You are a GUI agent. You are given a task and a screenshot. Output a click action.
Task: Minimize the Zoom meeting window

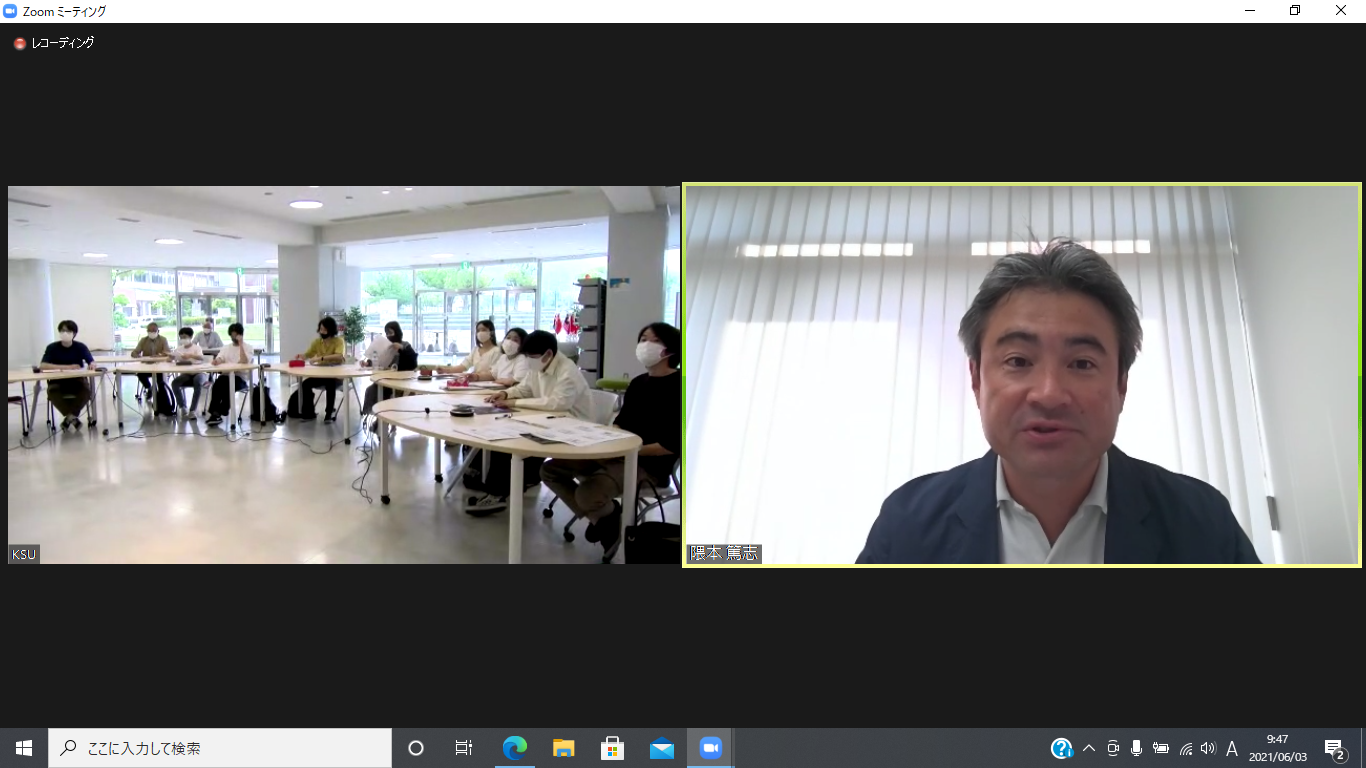1250,11
